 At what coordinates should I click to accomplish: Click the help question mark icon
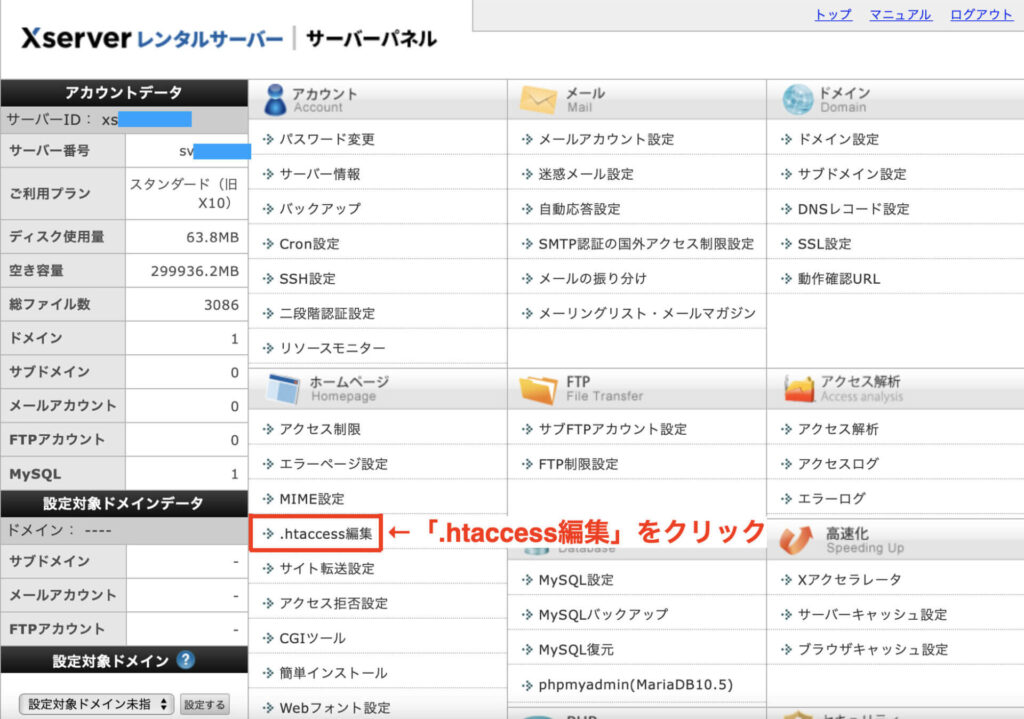point(185,660)
